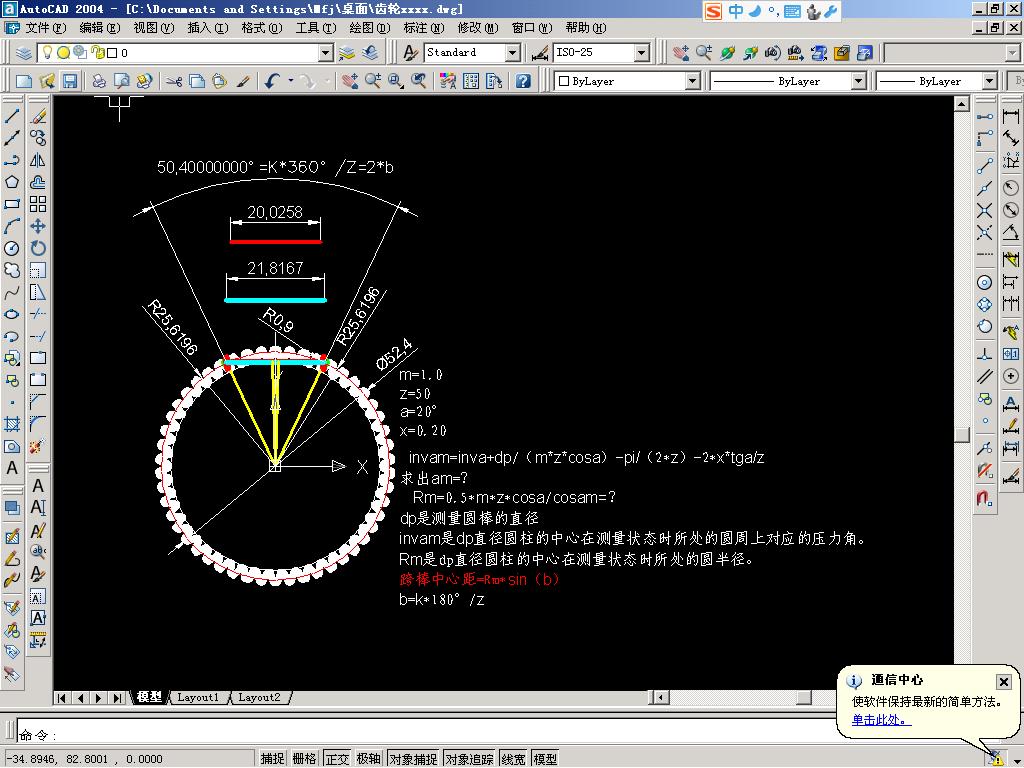Click the Save icon in toolbar
This screenshot has height=768, width=1024.
point(69,81)
